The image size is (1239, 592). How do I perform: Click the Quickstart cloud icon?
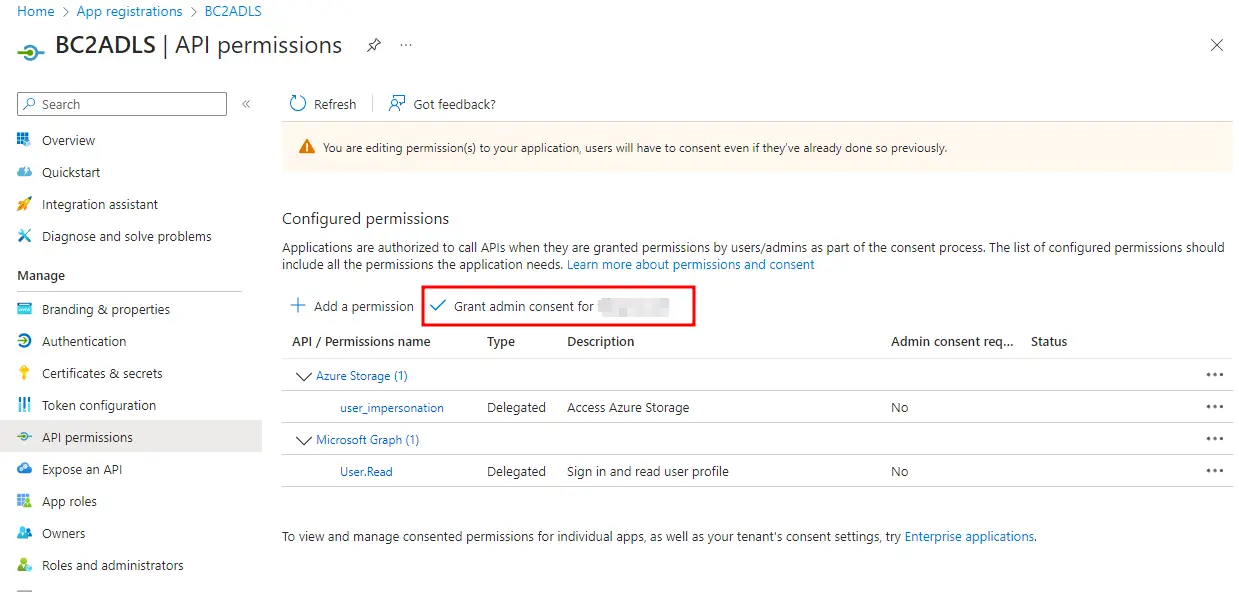point(24,172)
